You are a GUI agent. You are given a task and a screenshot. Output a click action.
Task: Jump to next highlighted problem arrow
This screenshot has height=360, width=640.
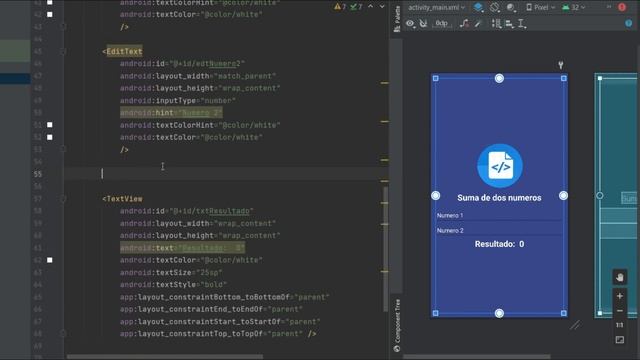[x=382, y=7]
